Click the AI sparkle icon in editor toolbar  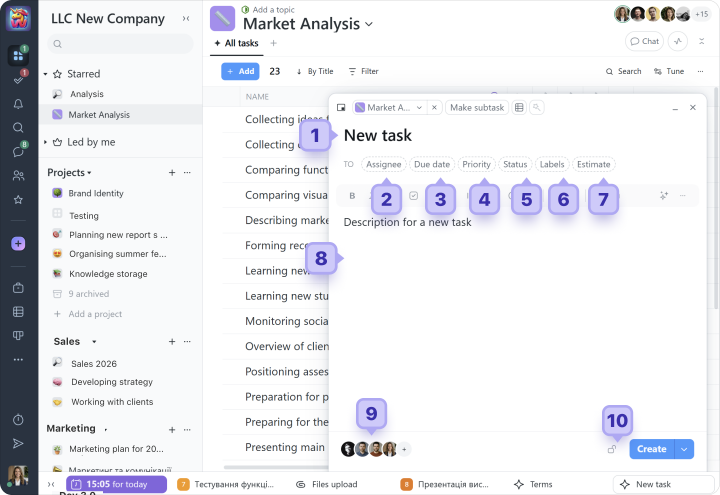pyautogui.click(x=662, y=196)
